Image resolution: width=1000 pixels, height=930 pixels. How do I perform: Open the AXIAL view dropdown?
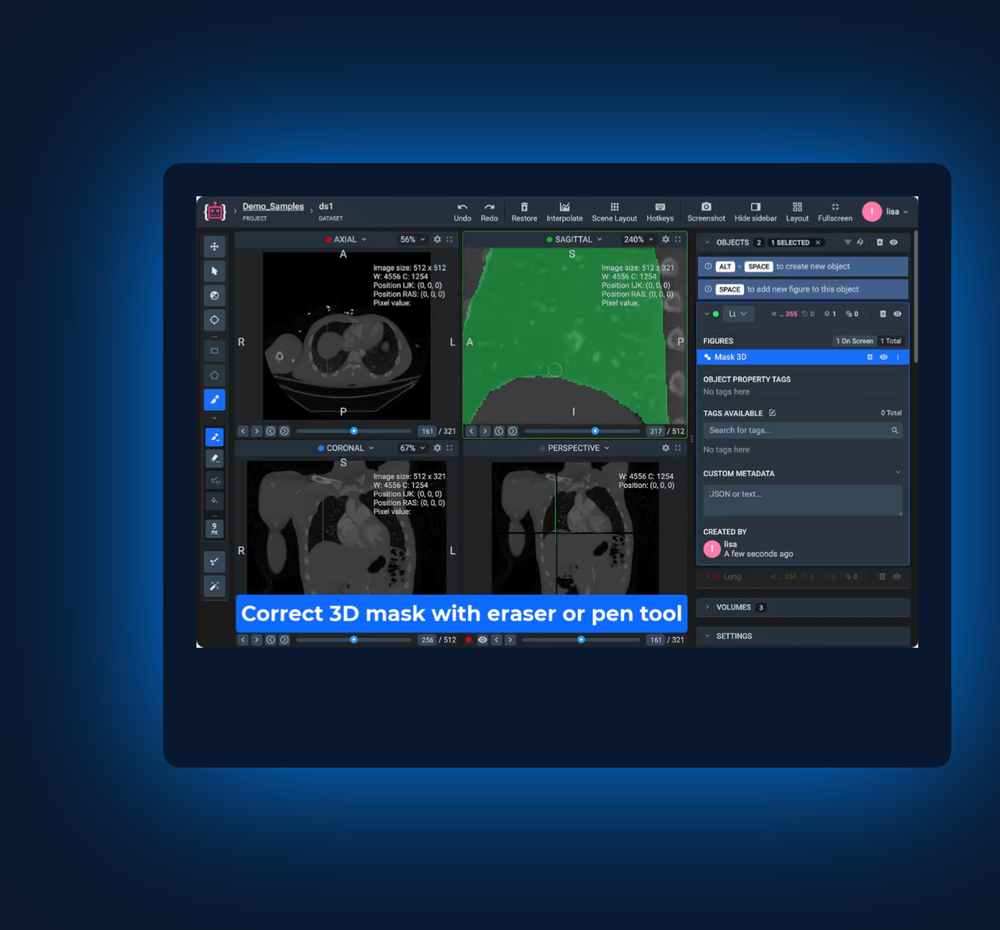(346, 239)
